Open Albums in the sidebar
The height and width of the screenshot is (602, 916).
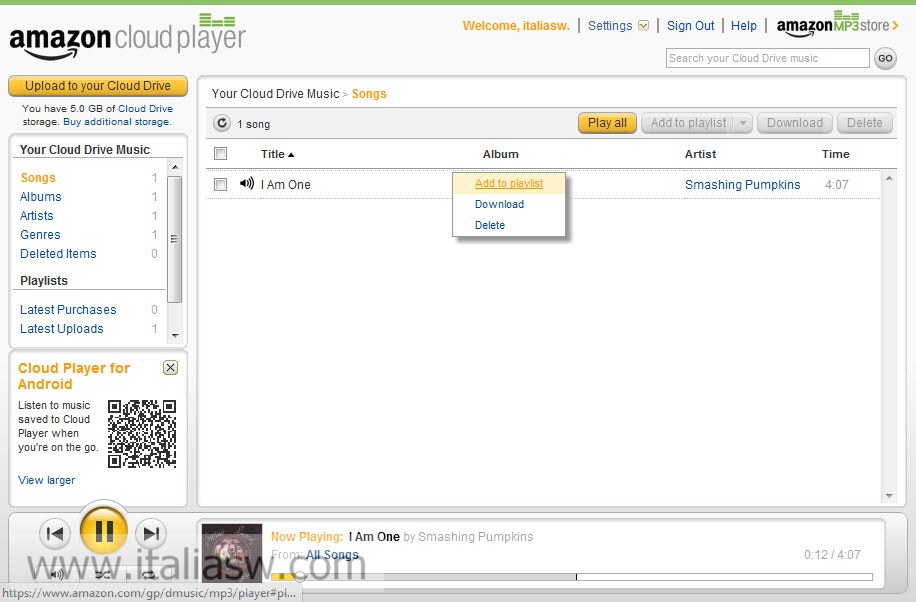[x=40, y=197]
